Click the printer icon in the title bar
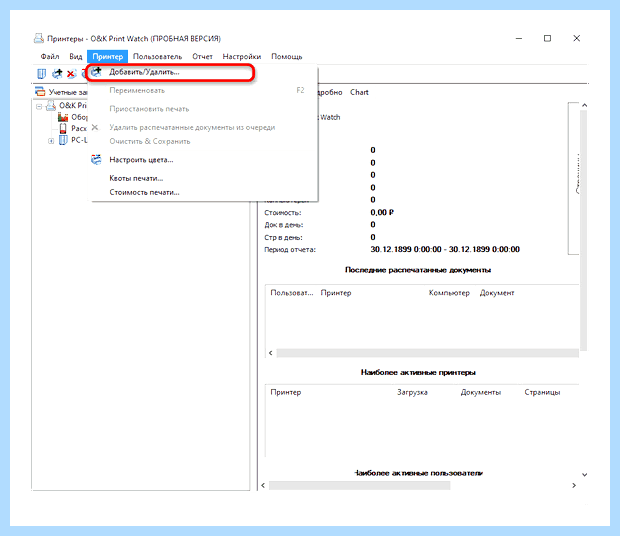 coord(39,38)
